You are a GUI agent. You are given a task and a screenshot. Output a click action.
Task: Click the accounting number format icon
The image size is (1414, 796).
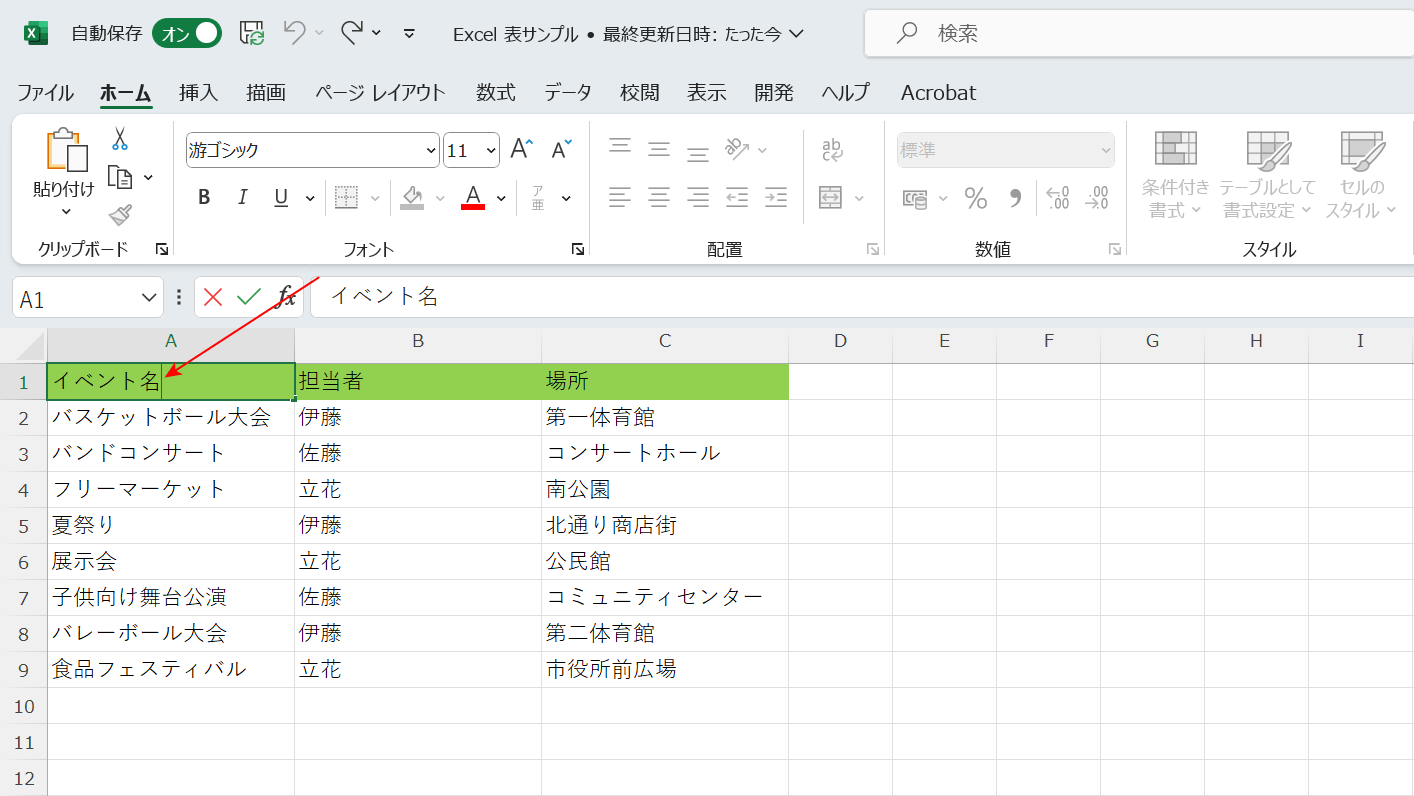915,198
